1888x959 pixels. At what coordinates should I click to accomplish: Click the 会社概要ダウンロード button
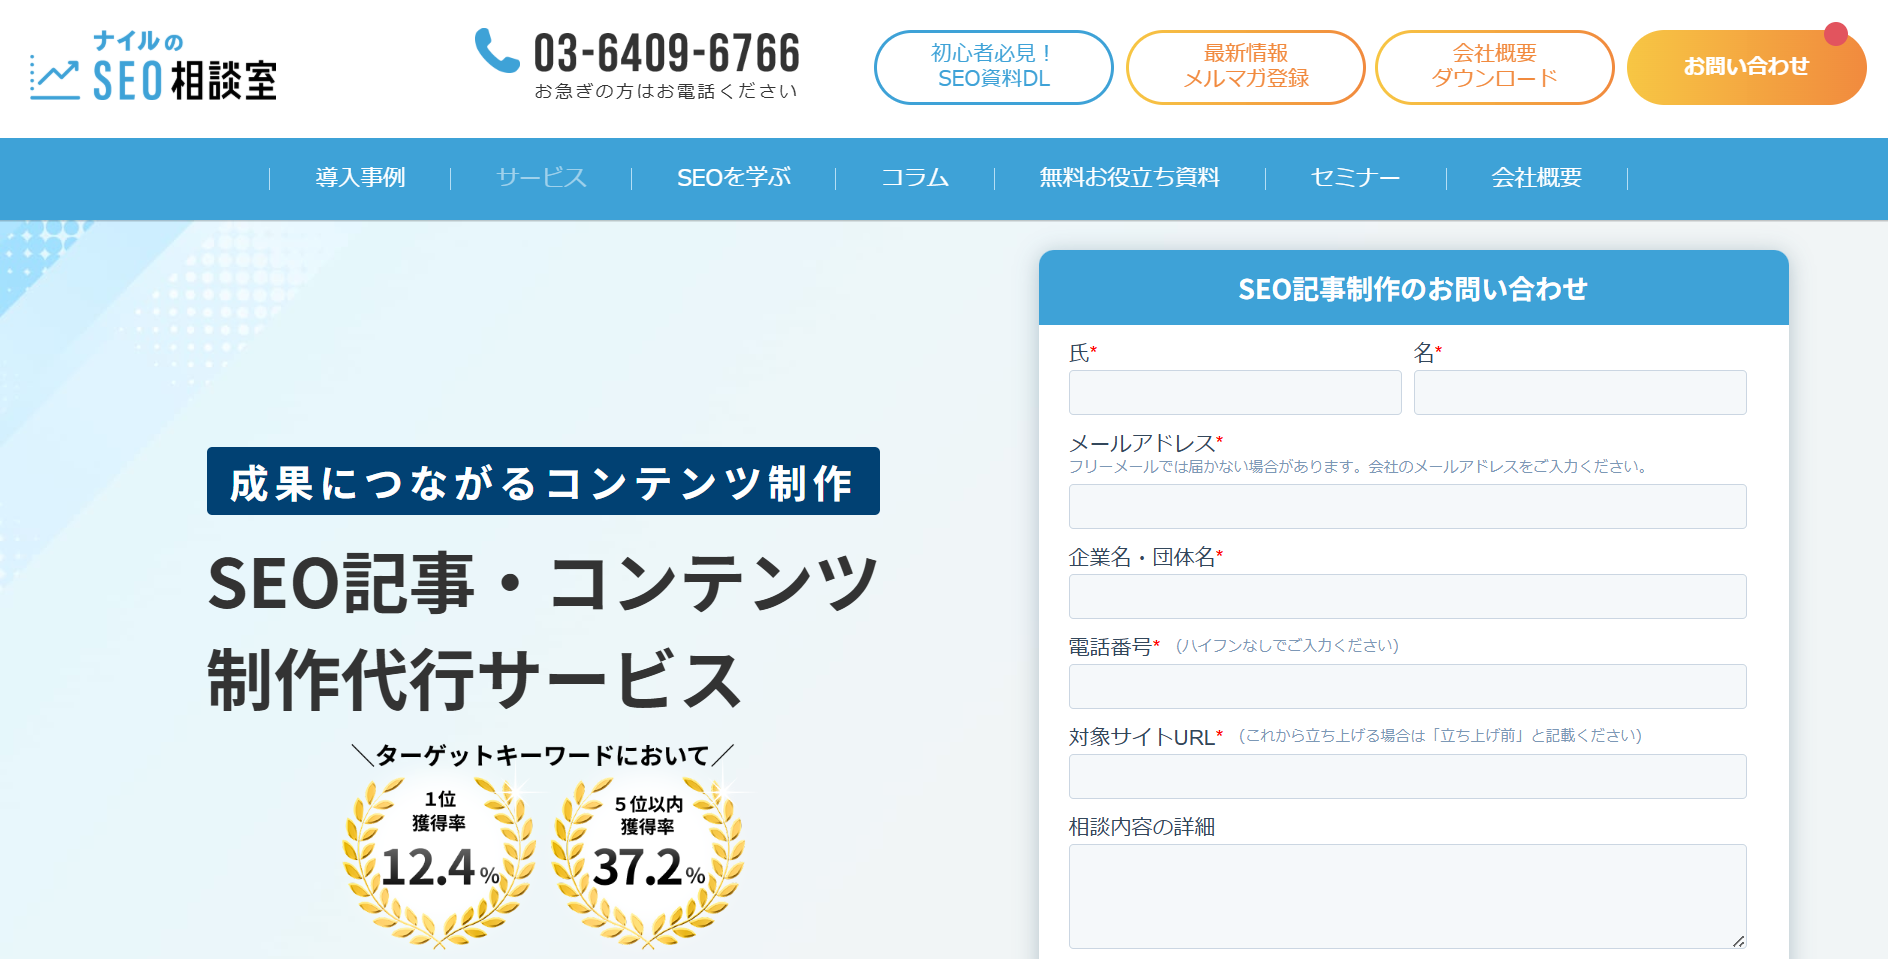tap(1494, 67)
